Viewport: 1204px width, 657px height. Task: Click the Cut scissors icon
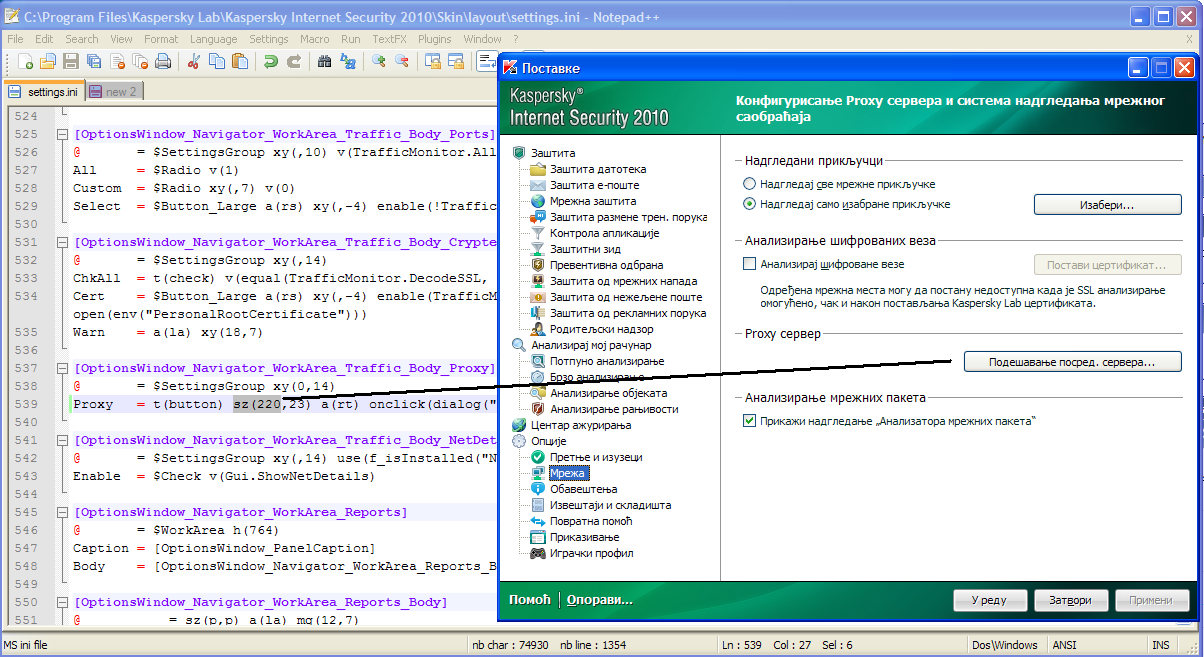[194, 62]
